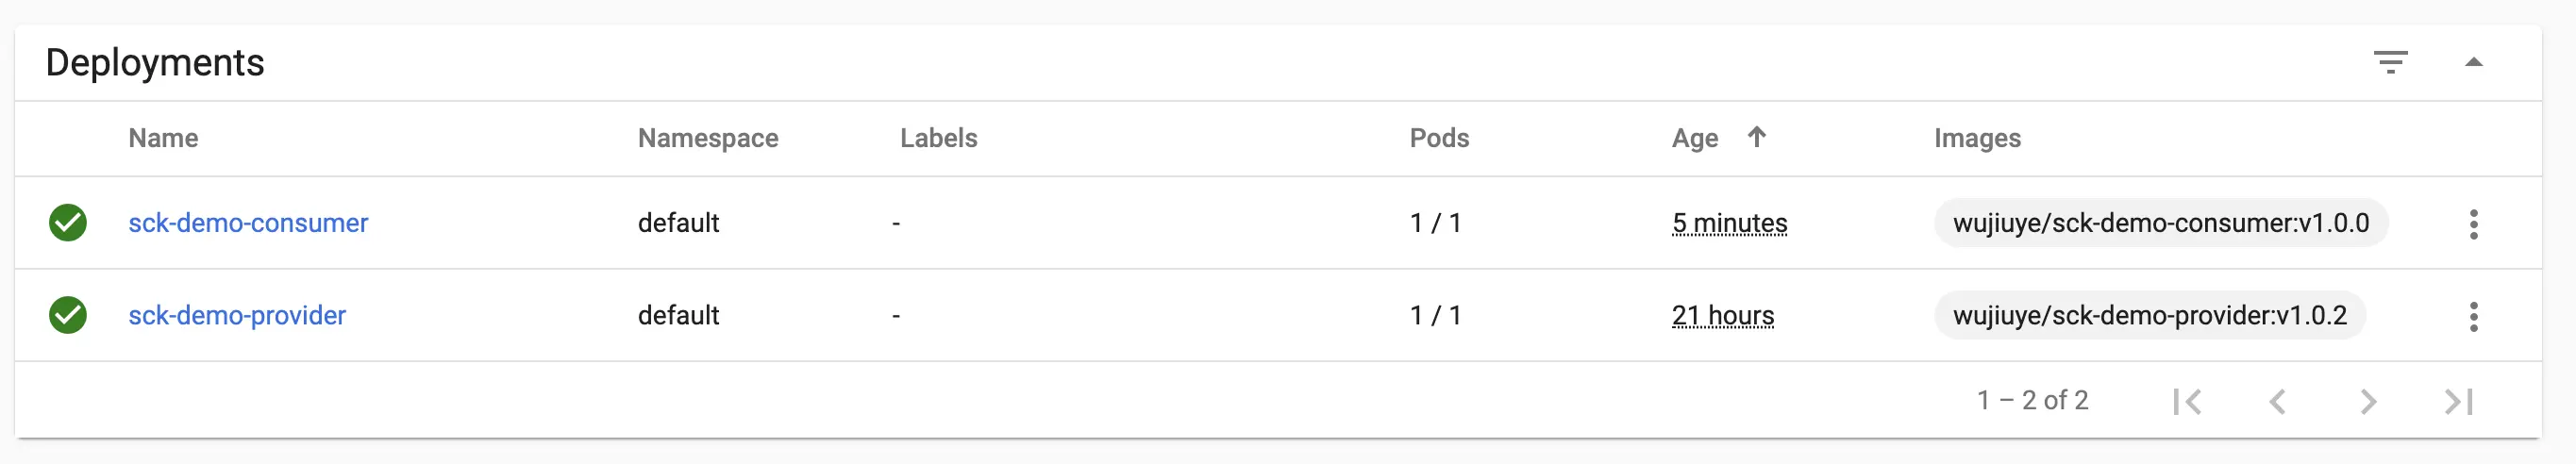Go to previous page of deployments
This screenshot has height=464, width=2576.
(2277, 401)
